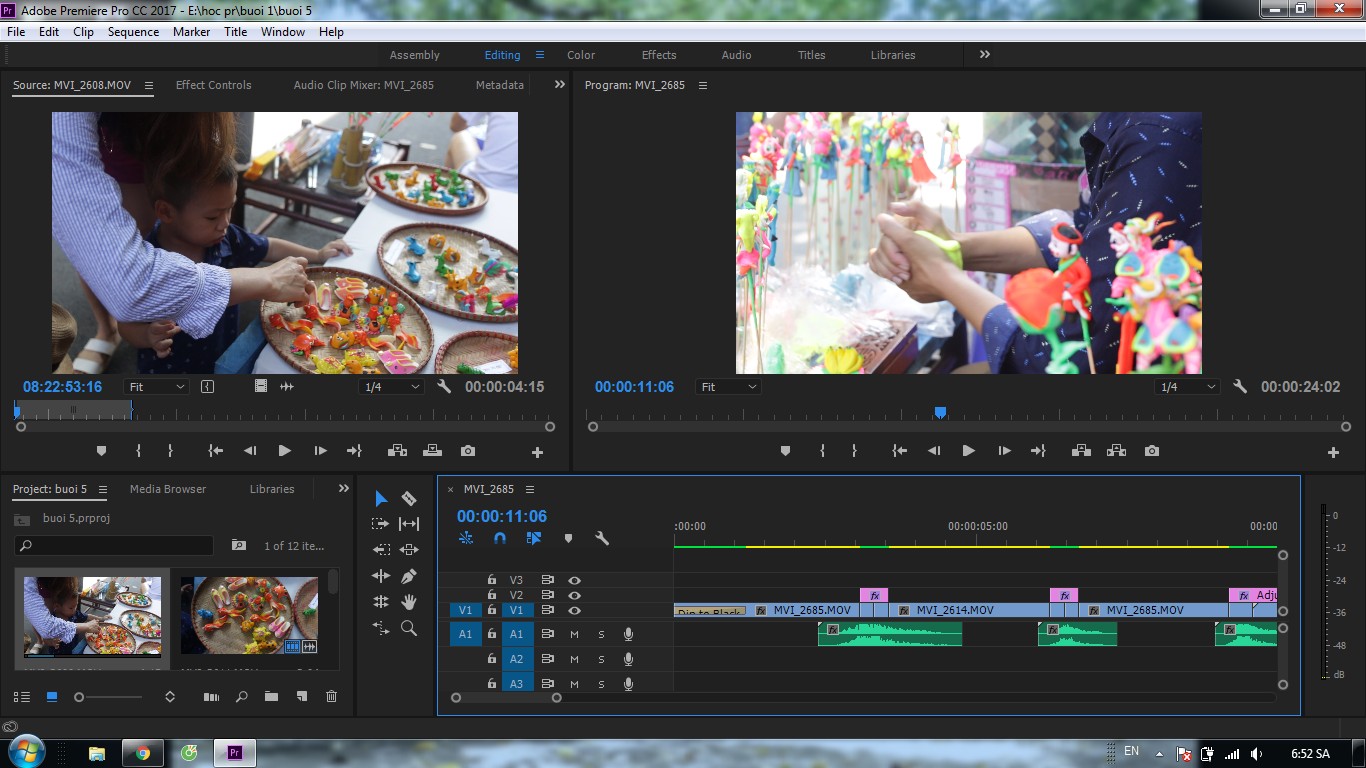
Task: Open the Program monitor Fit zoom dropdown
Action: pyautogui.click(x=728, y=387)
